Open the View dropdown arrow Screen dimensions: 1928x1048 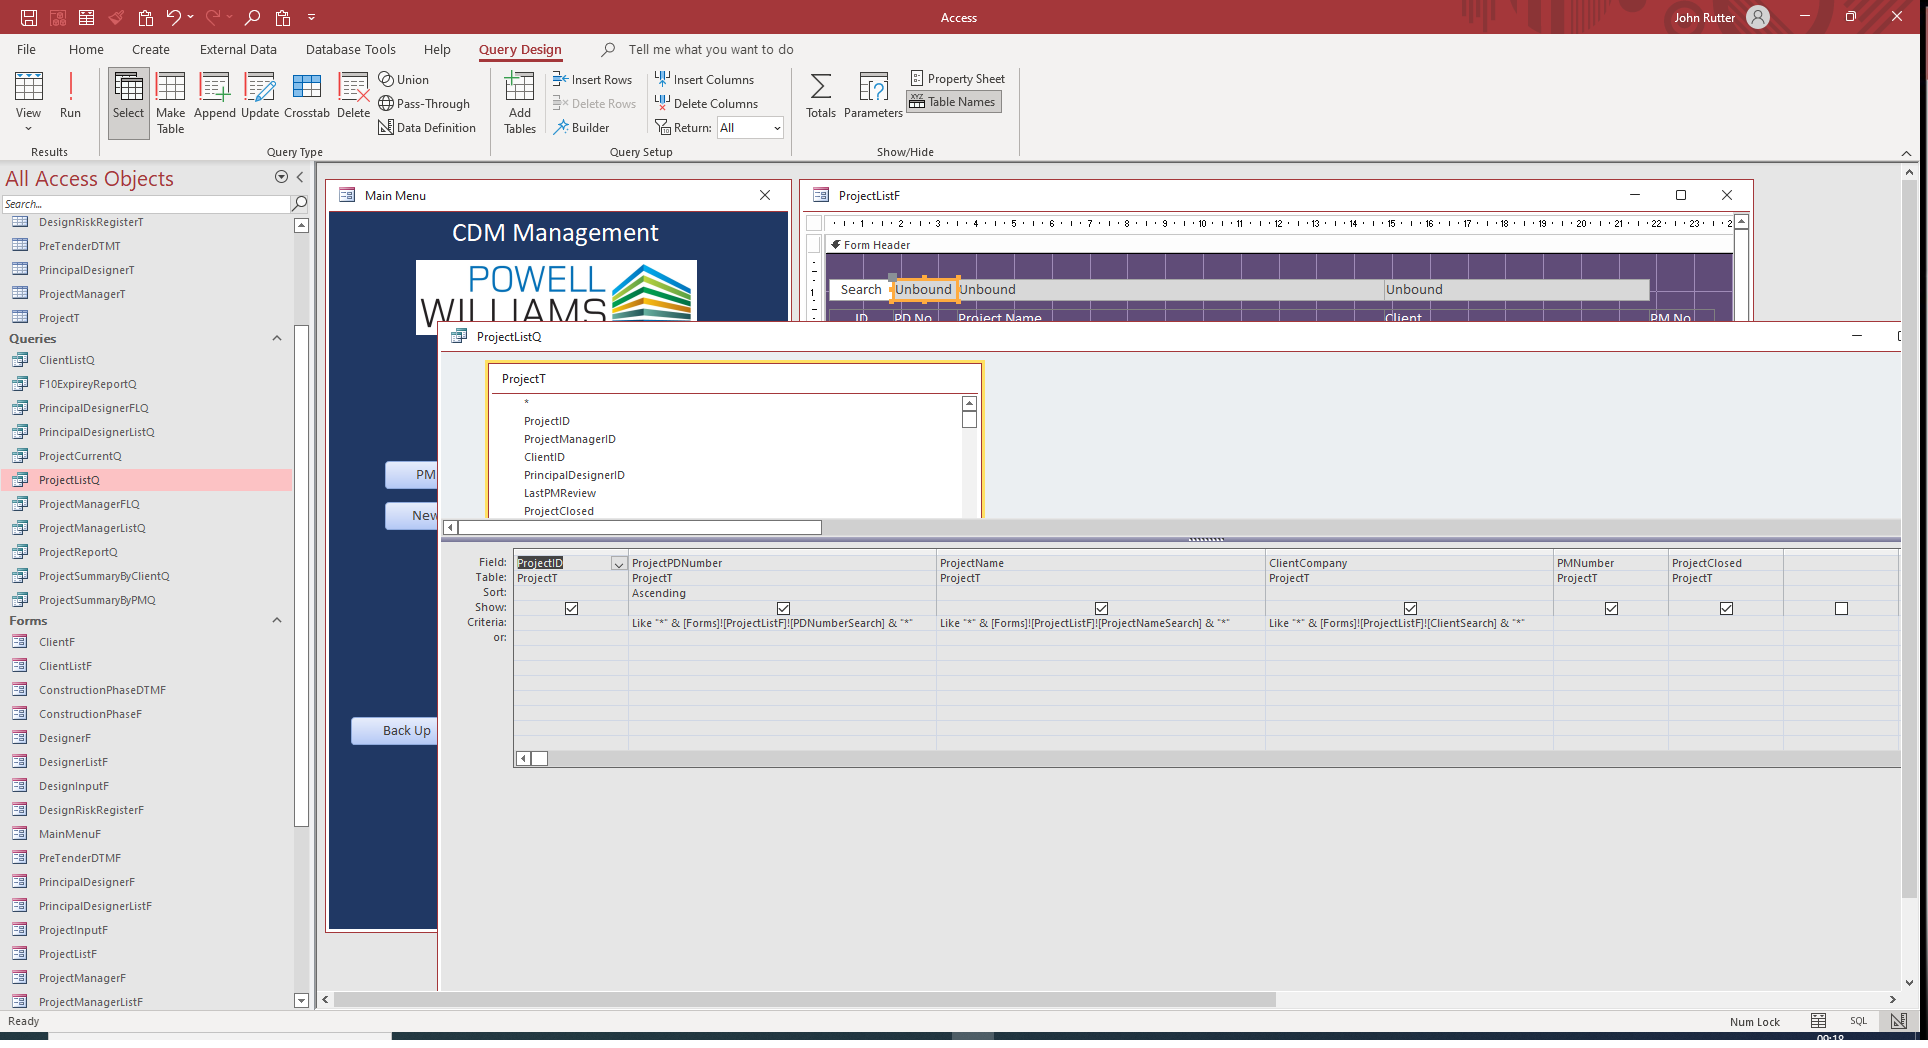[28, 127]
